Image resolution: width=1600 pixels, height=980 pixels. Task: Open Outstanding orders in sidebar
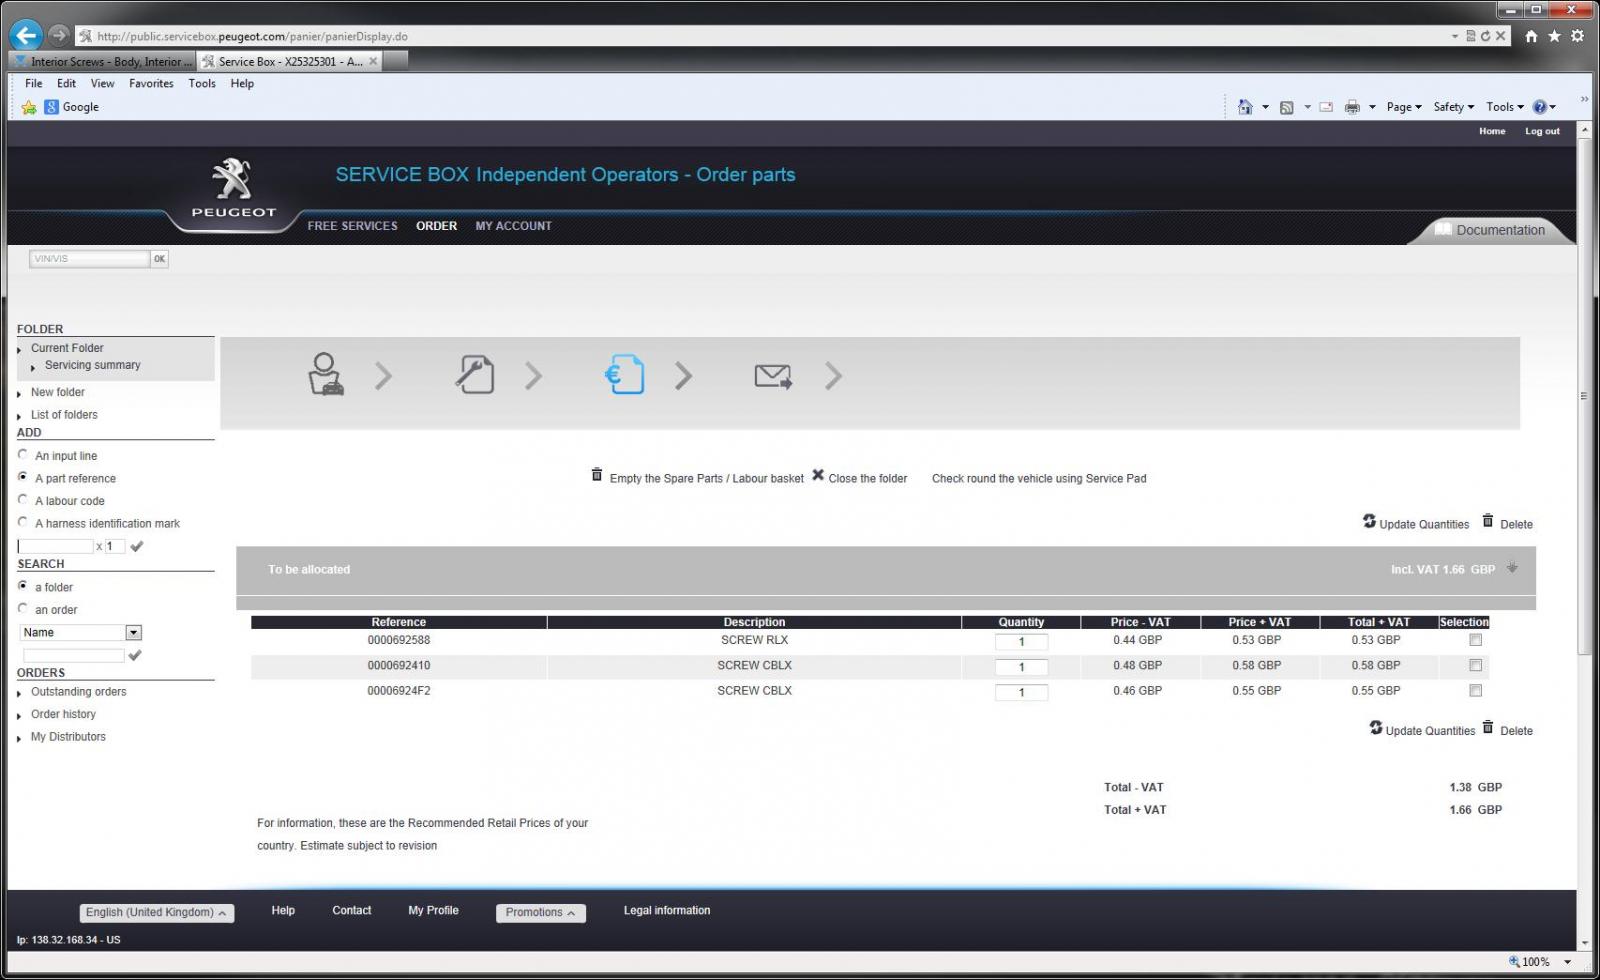pos(78,692)
